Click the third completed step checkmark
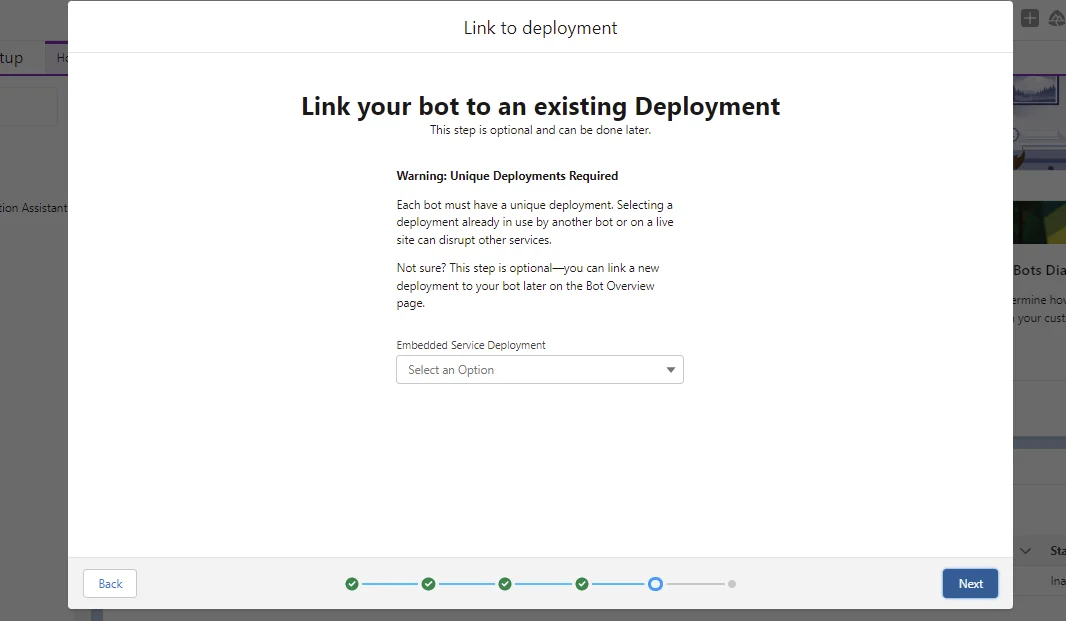 click(x=505, y=583)
